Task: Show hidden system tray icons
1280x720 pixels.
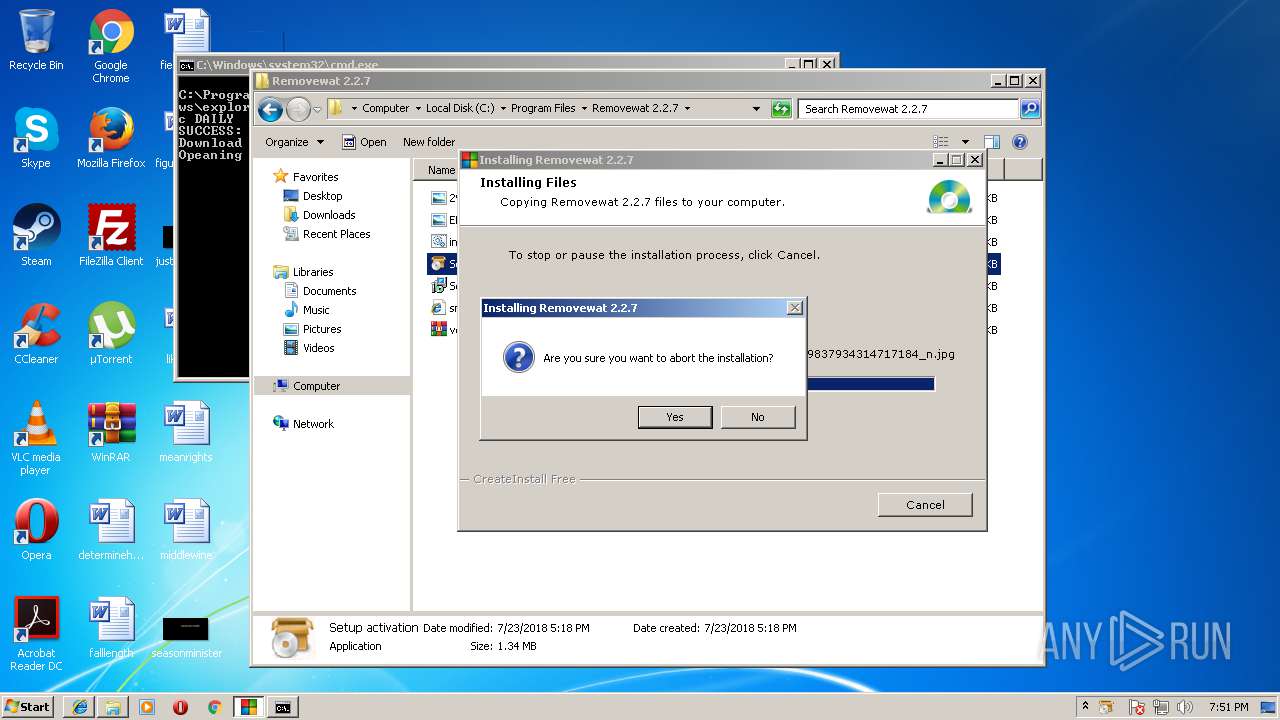Action: [1086, 706]
